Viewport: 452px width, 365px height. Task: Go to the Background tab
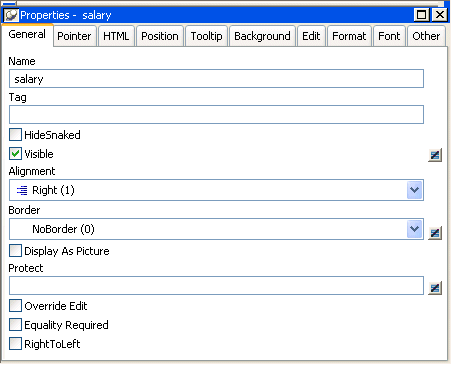[x=262, y=36]
